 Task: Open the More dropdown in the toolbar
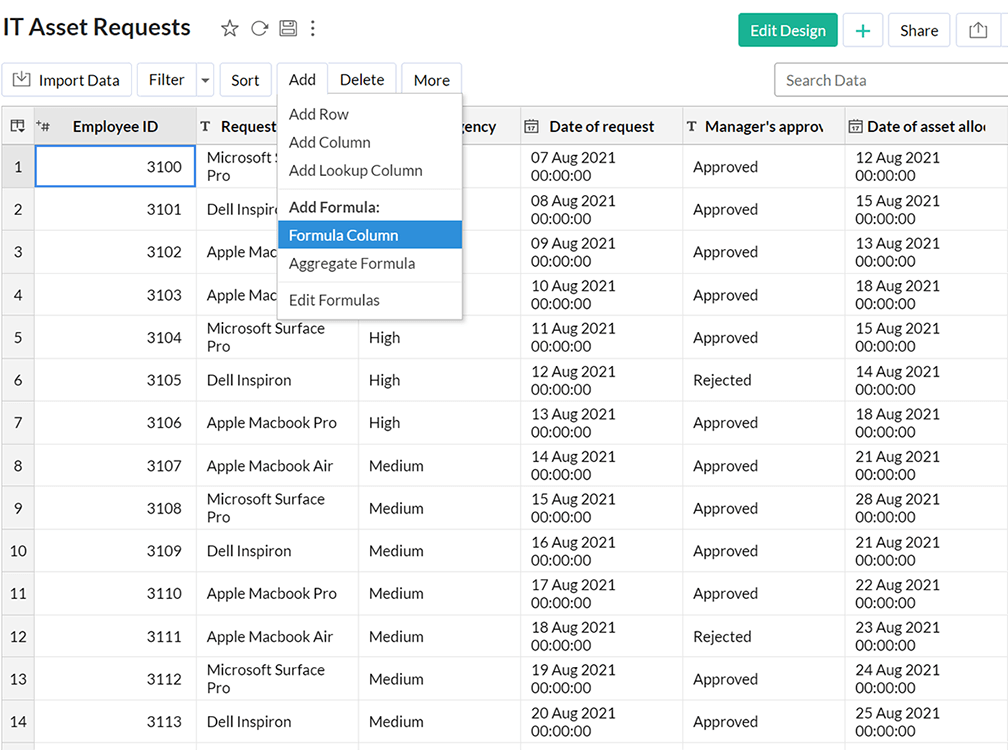431,78
